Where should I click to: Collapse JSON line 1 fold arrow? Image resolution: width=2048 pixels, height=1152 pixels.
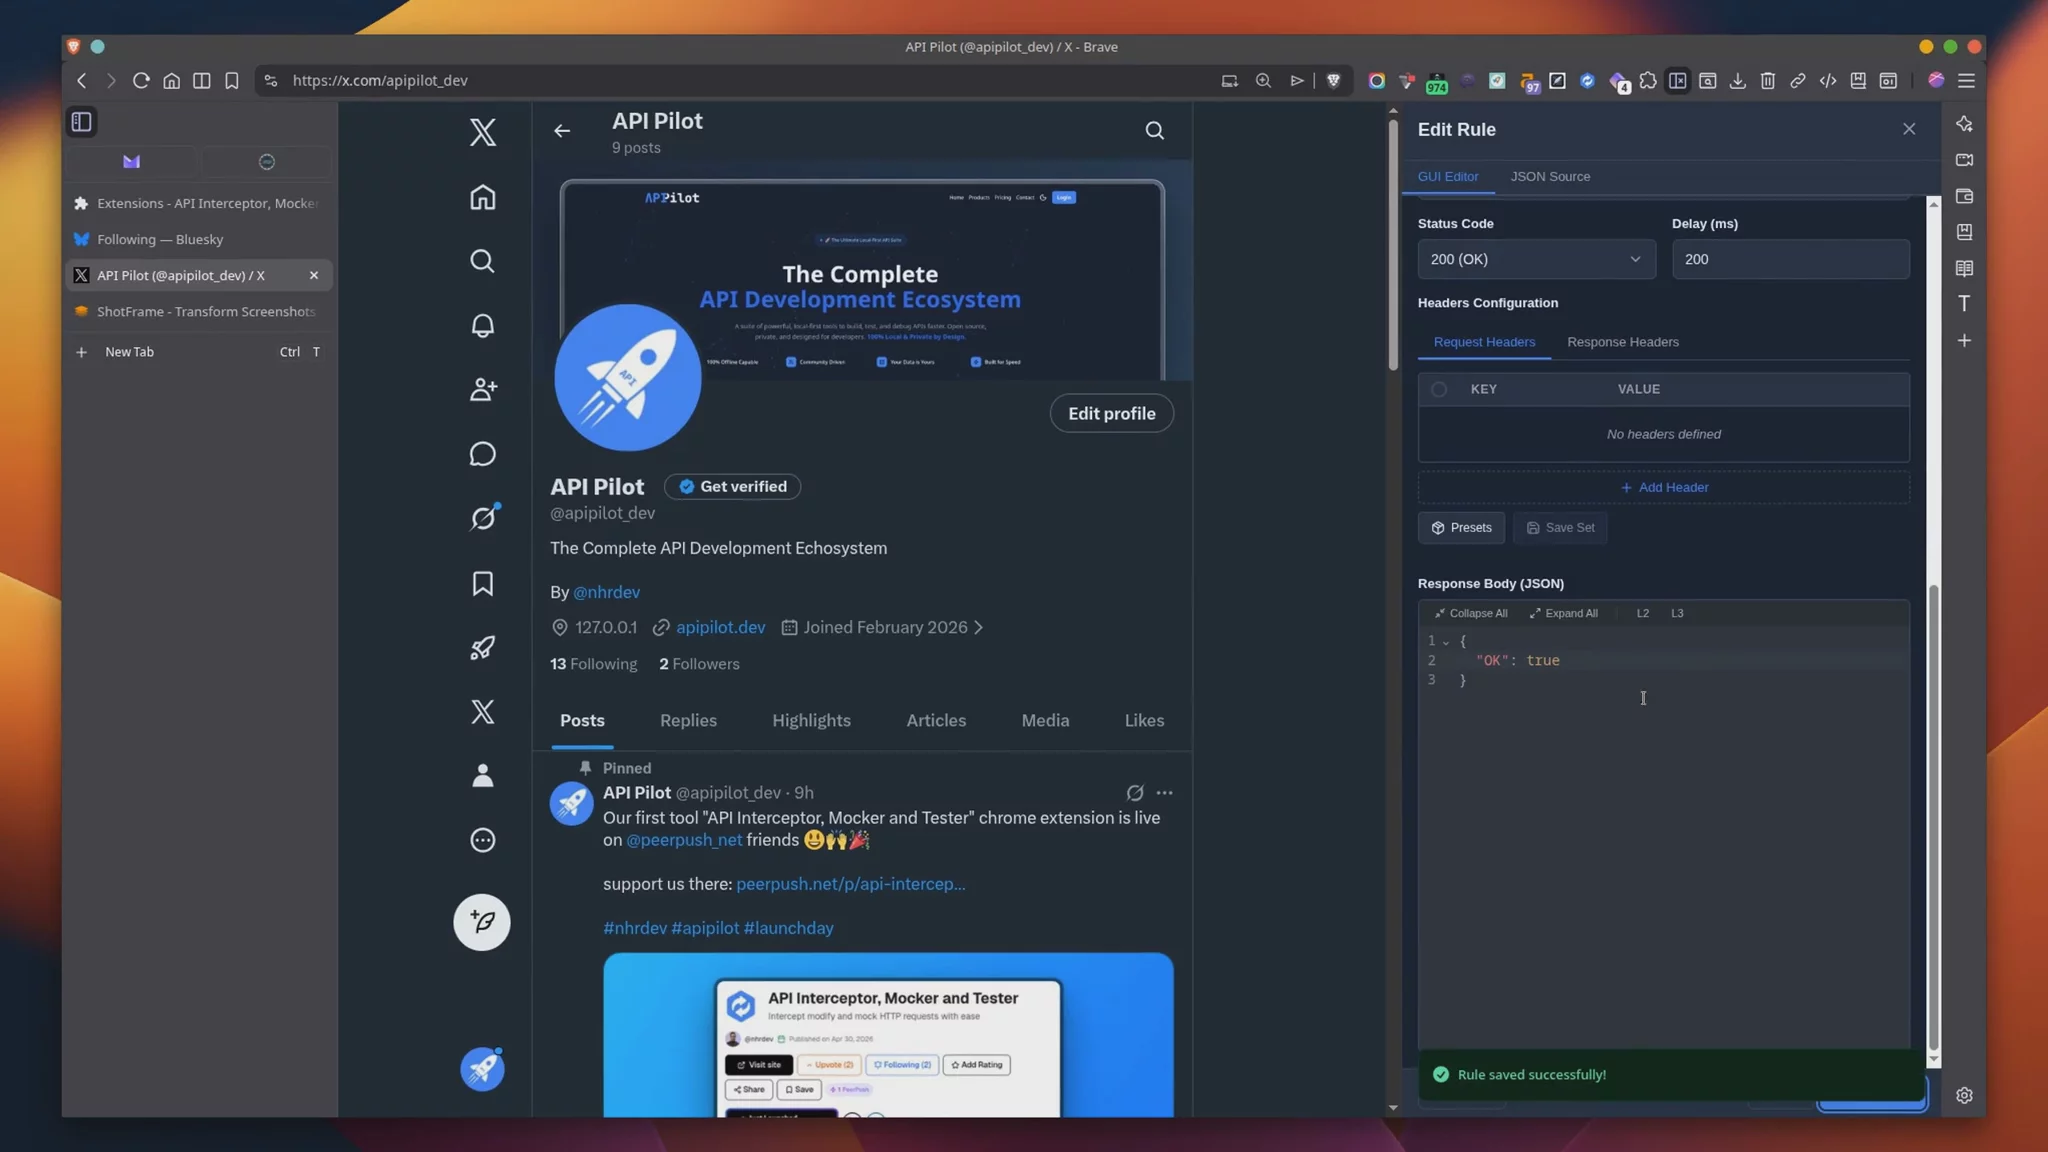click(x=1445, y=642)
